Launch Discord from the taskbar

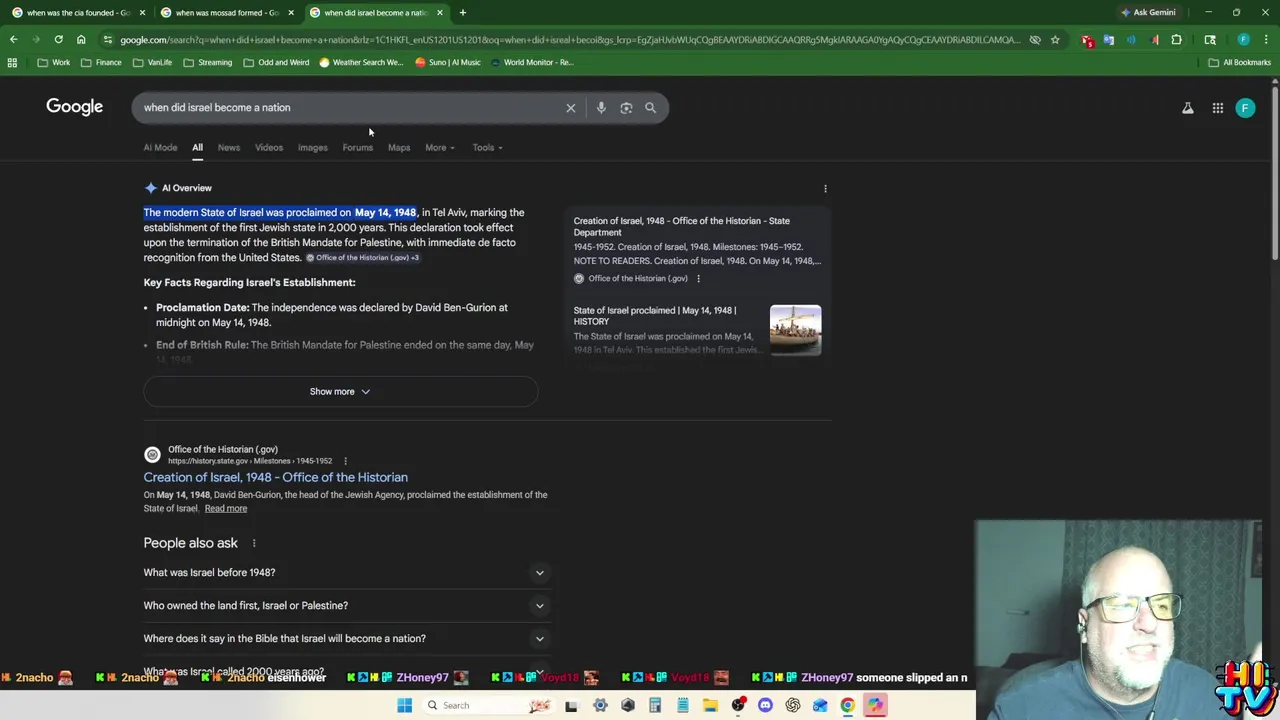pos(765,705)
